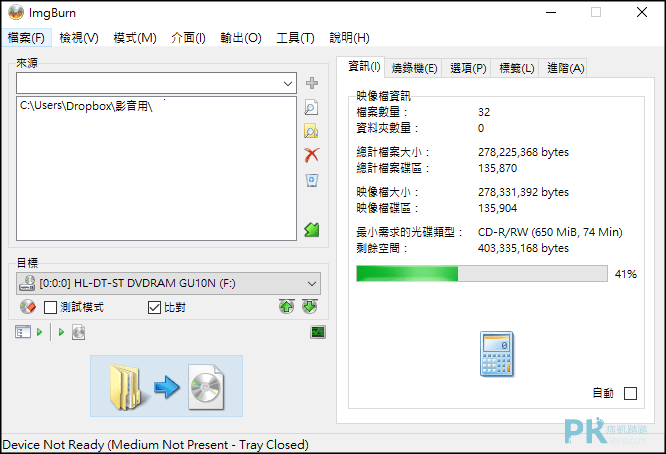Image resolution: width=666 pixels, height=454 pixels.
Task: Enable the 測試模式 checkbox
Action: pos(50,307)
